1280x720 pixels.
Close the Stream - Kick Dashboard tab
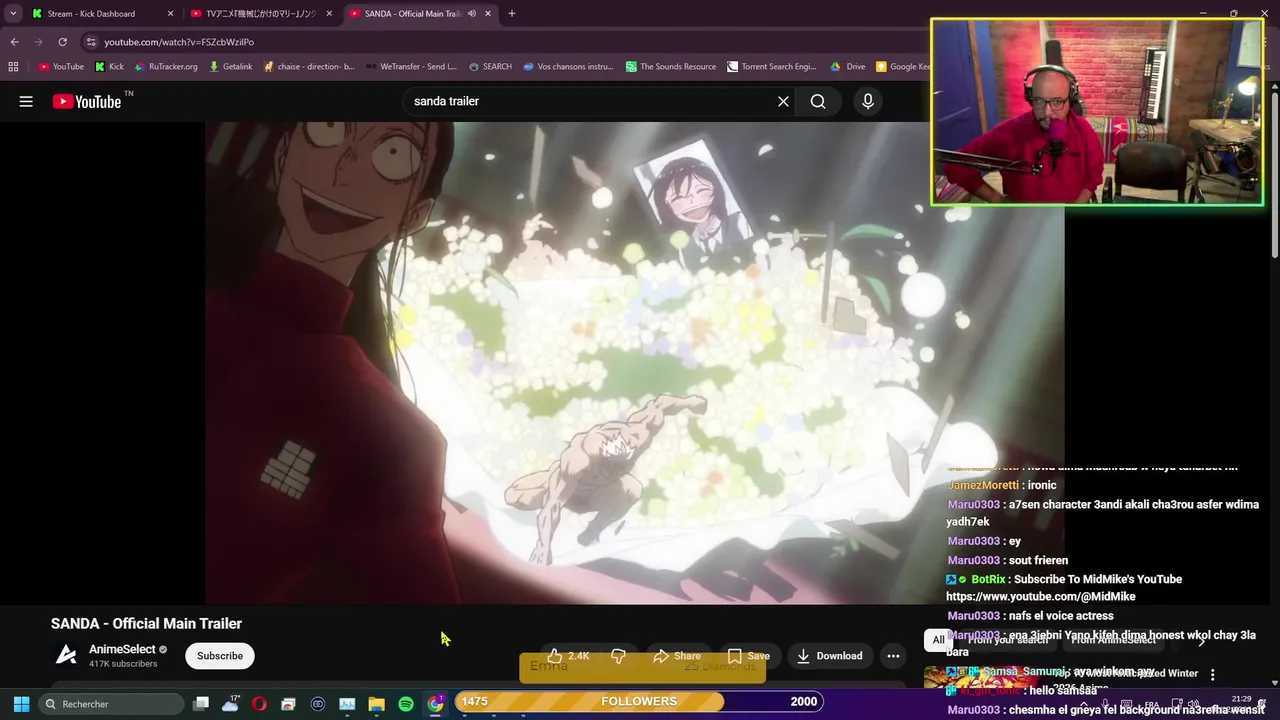pos(170,14)
